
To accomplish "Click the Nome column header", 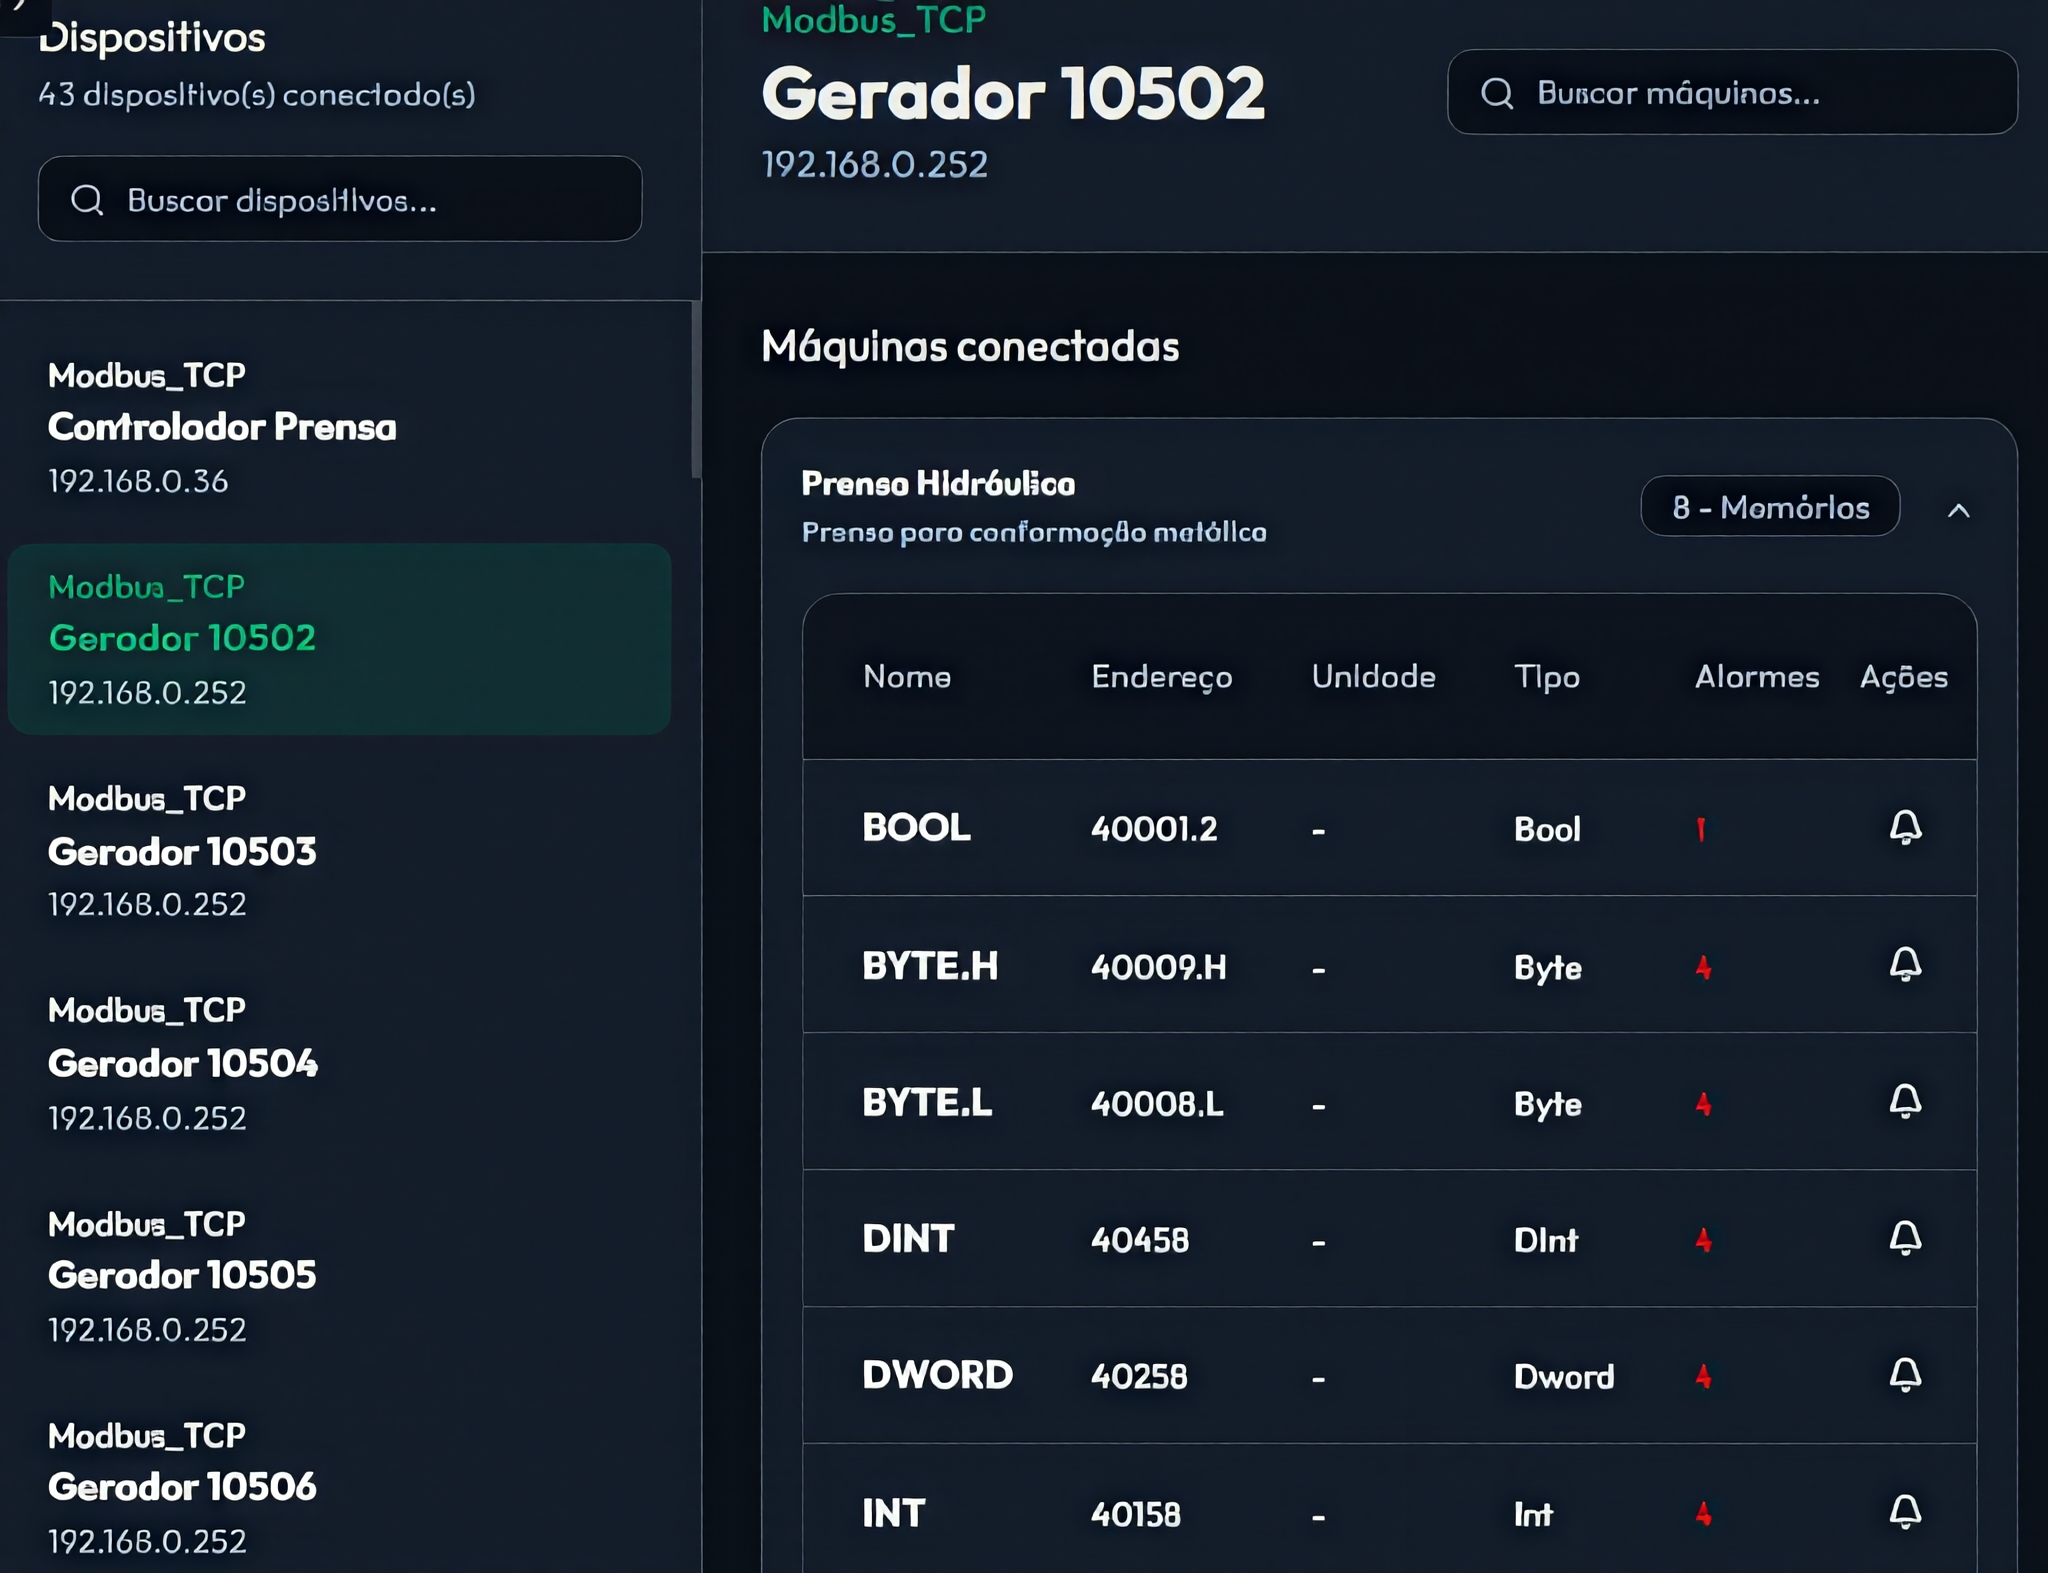I will point(907,677).
